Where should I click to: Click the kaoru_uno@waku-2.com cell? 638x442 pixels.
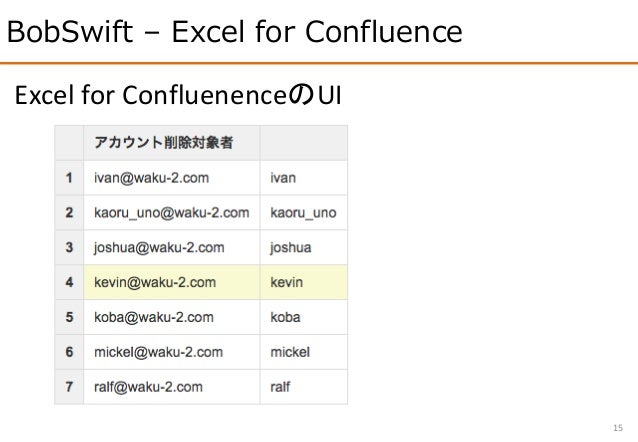tap(172, 213)
